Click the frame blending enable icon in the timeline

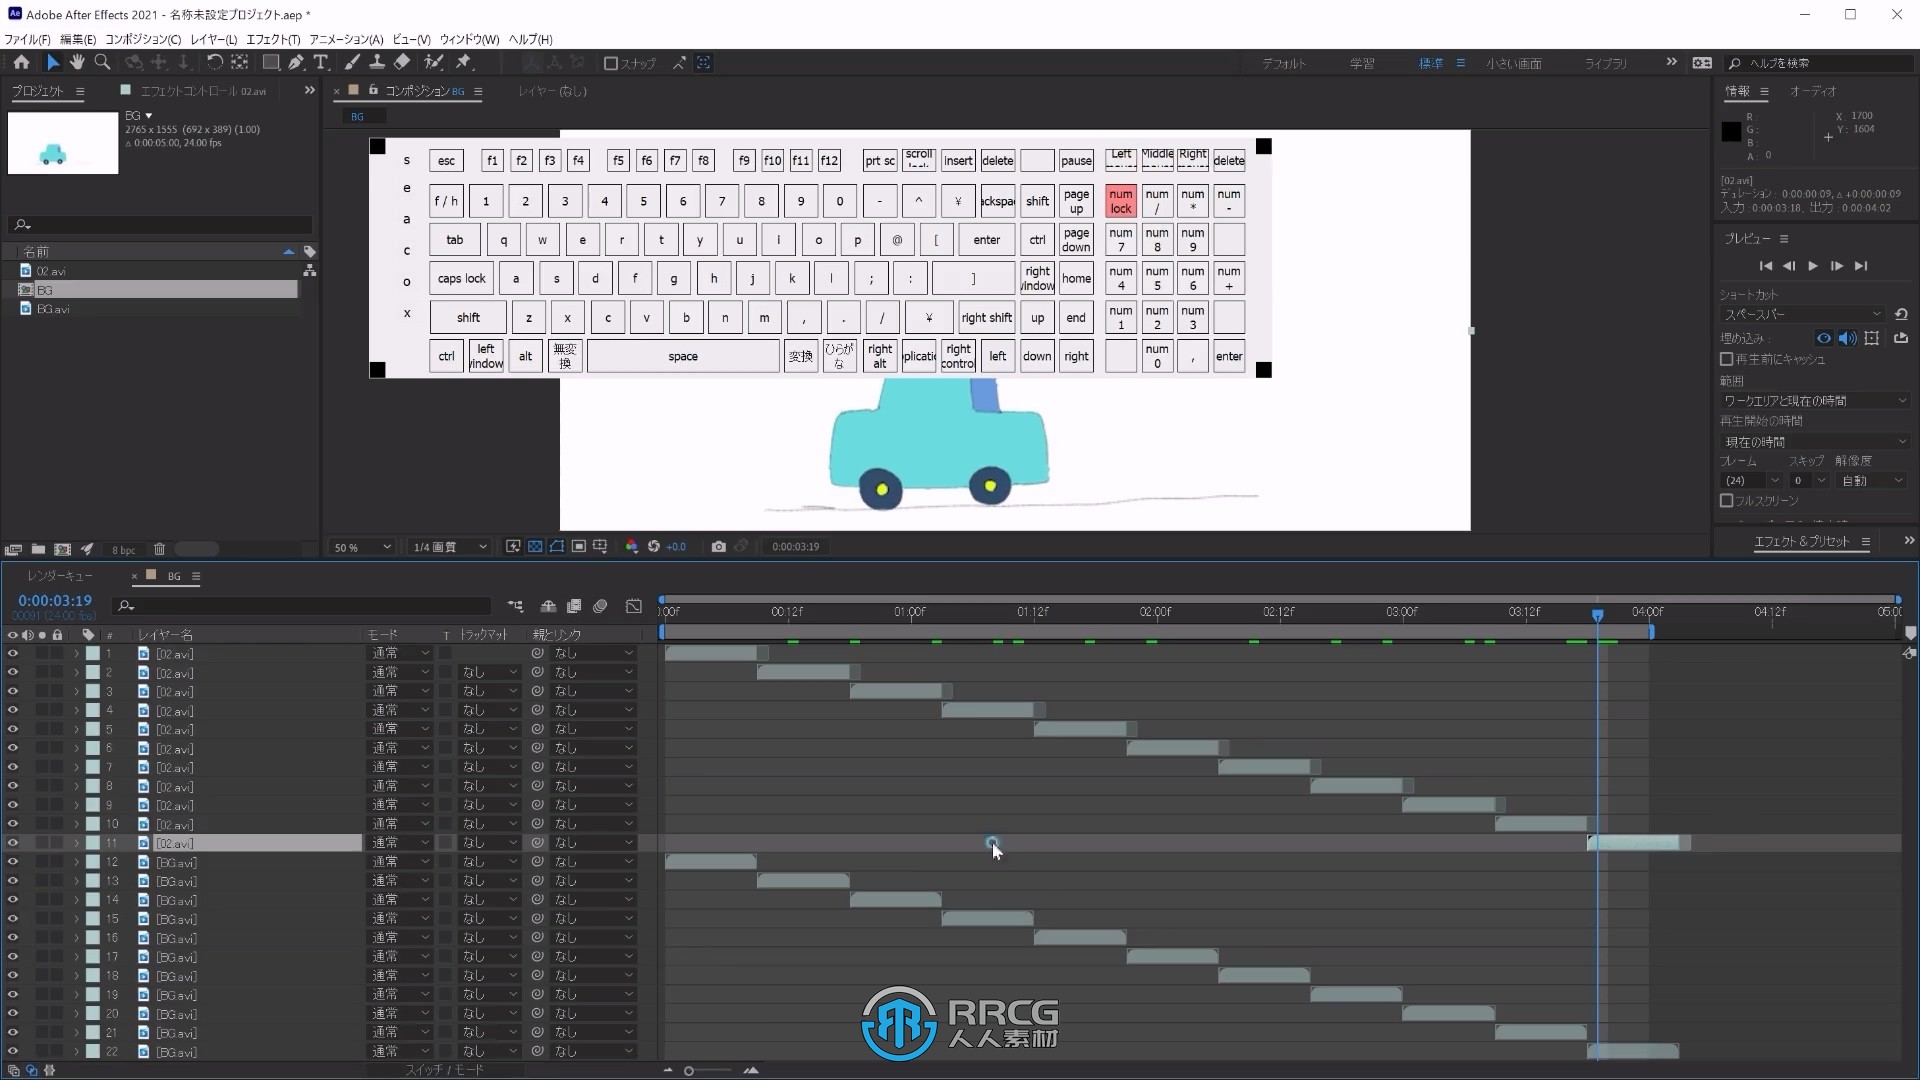pyautogui.click(x=574, y=606)
